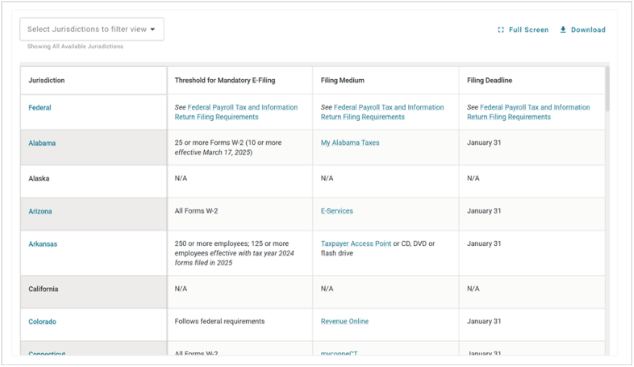Open the My Alabama Taxes link
The image size is (634, 367).
350,143
